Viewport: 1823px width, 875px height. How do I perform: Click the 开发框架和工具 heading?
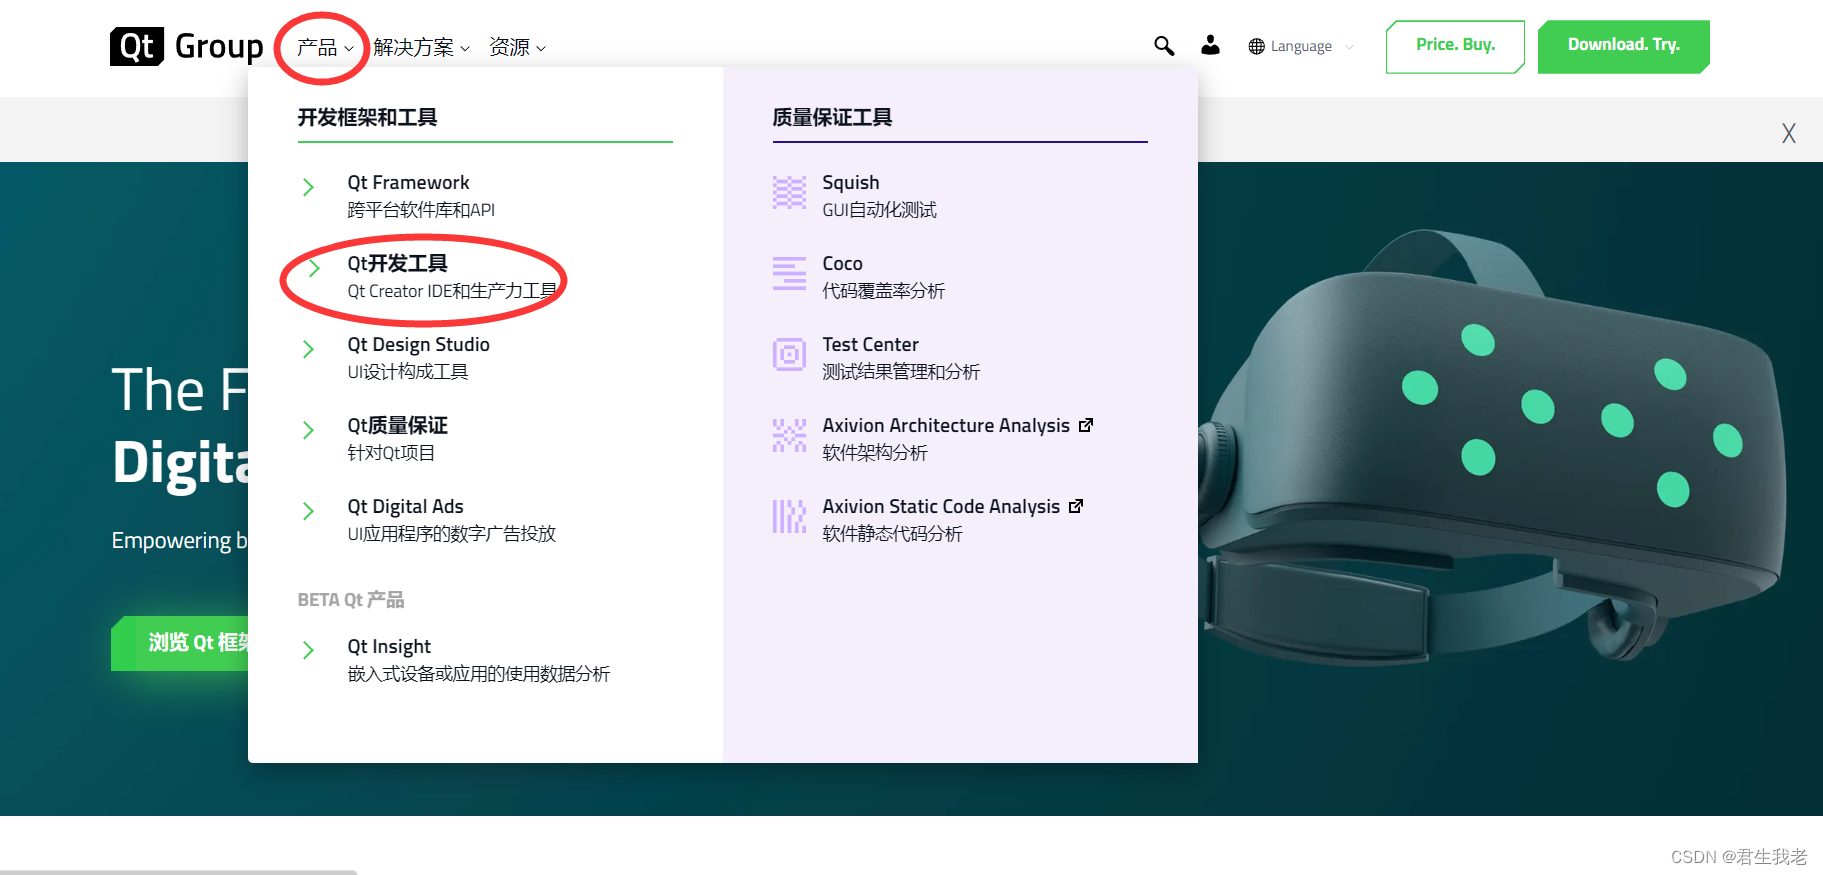coord(367,117)
